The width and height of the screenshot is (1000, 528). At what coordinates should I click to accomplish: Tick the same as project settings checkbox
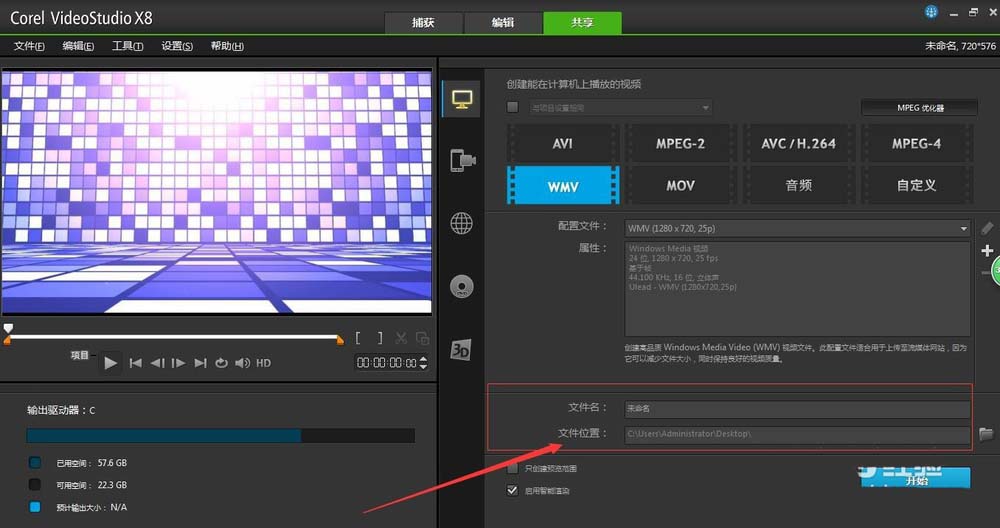pos(512,107)
